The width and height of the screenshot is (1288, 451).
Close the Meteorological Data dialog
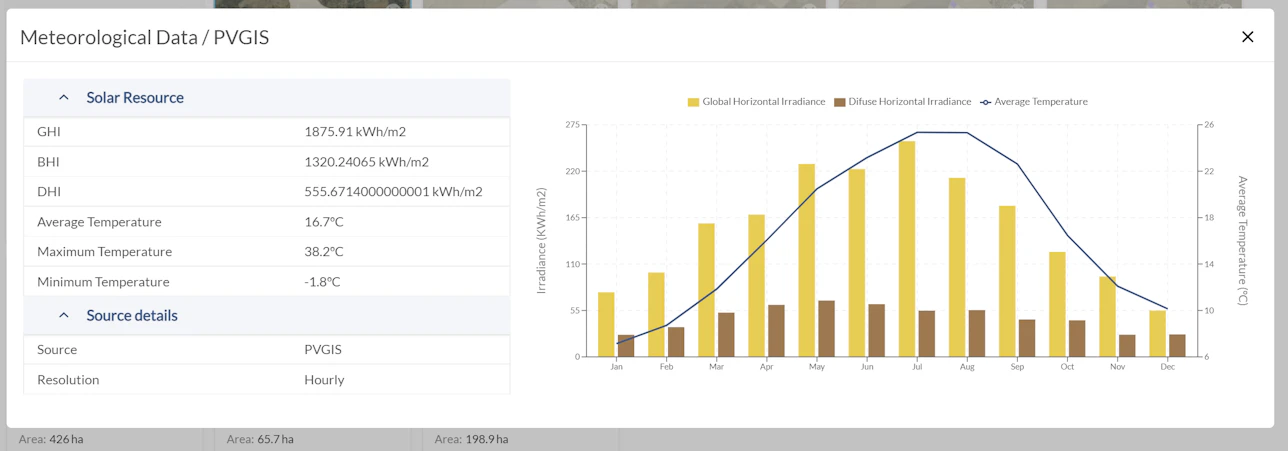(1247, 37)
